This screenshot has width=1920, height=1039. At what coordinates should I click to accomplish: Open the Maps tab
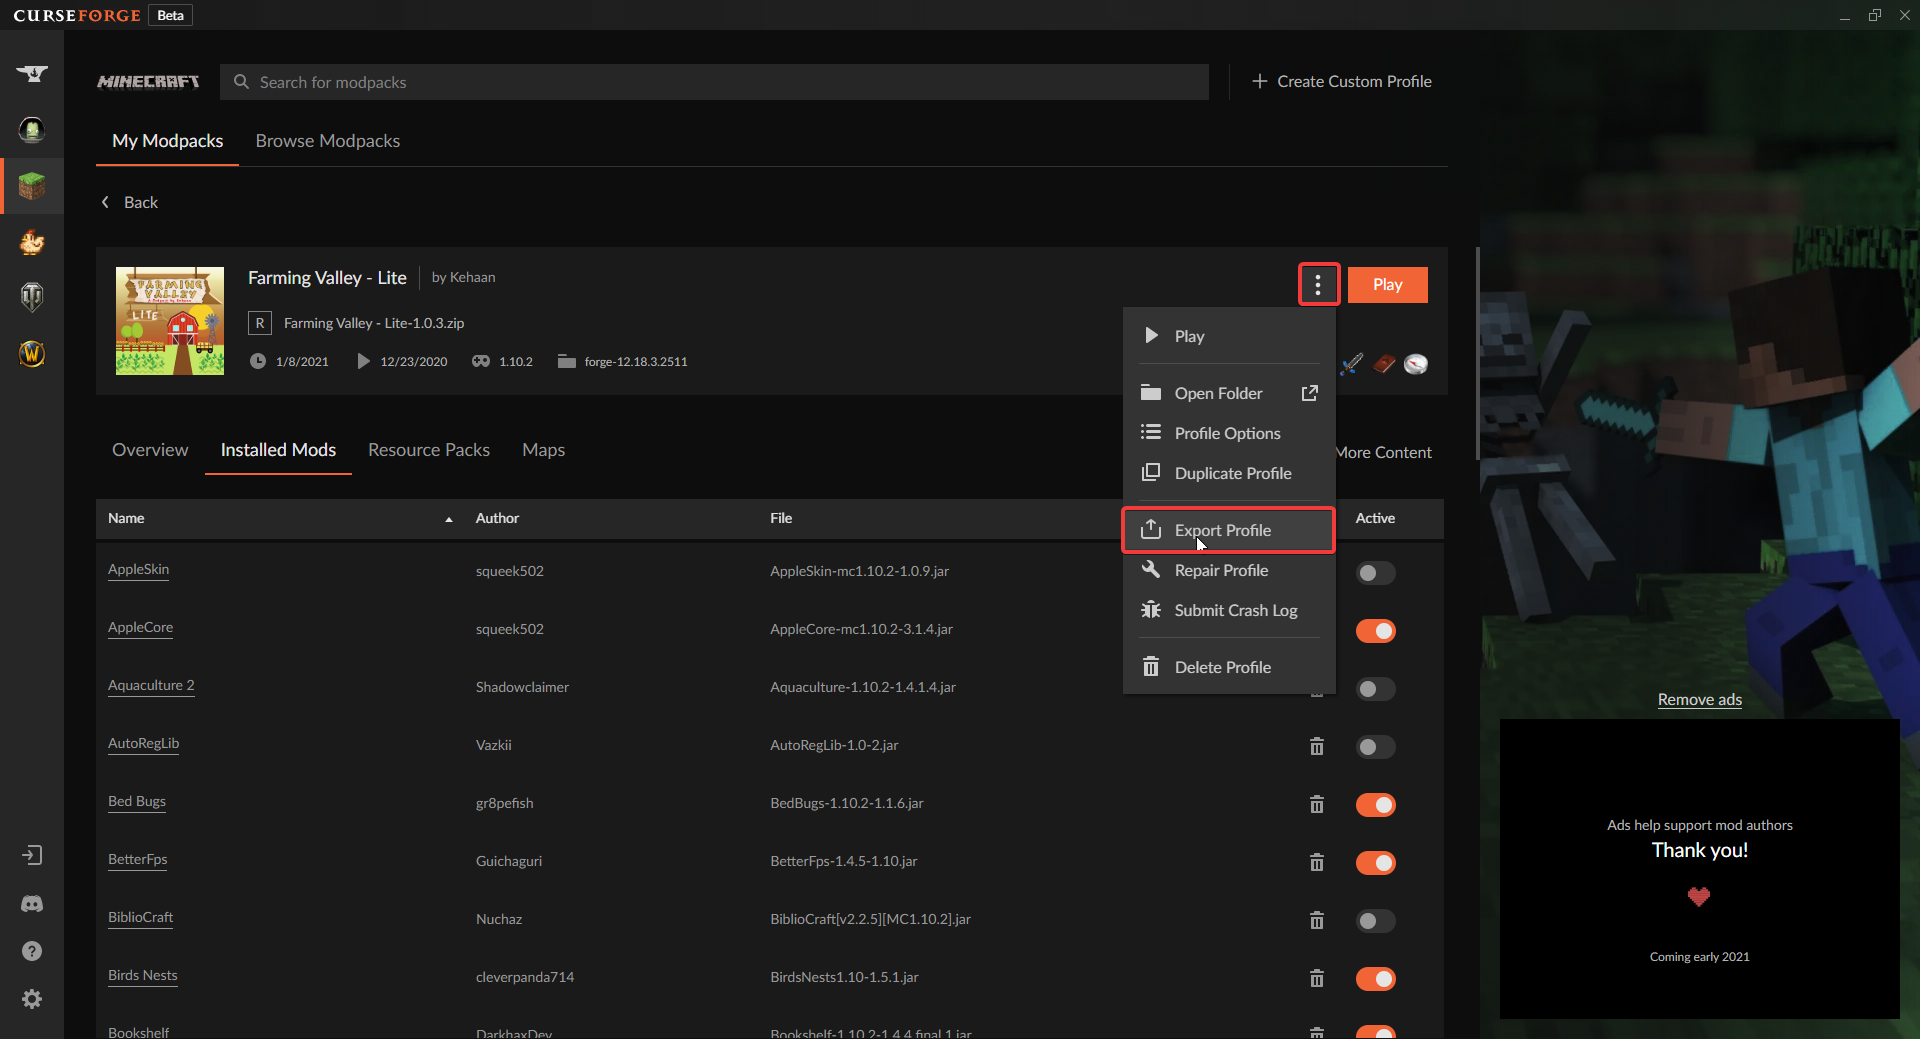point(544,450)
